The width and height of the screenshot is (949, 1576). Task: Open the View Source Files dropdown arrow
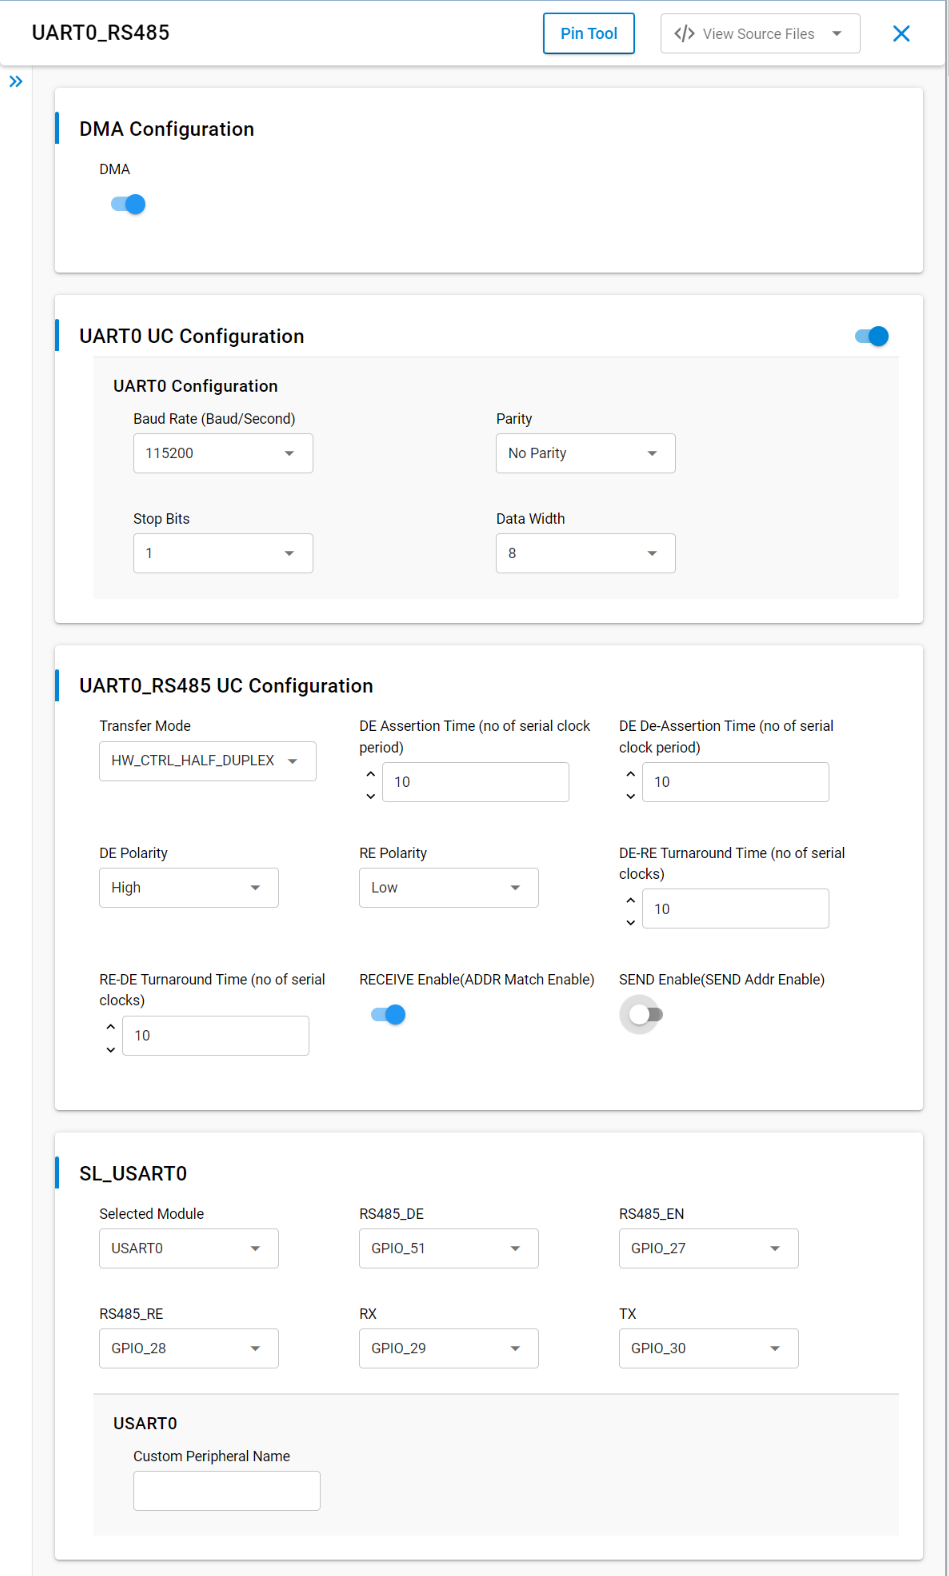[837, 34]
